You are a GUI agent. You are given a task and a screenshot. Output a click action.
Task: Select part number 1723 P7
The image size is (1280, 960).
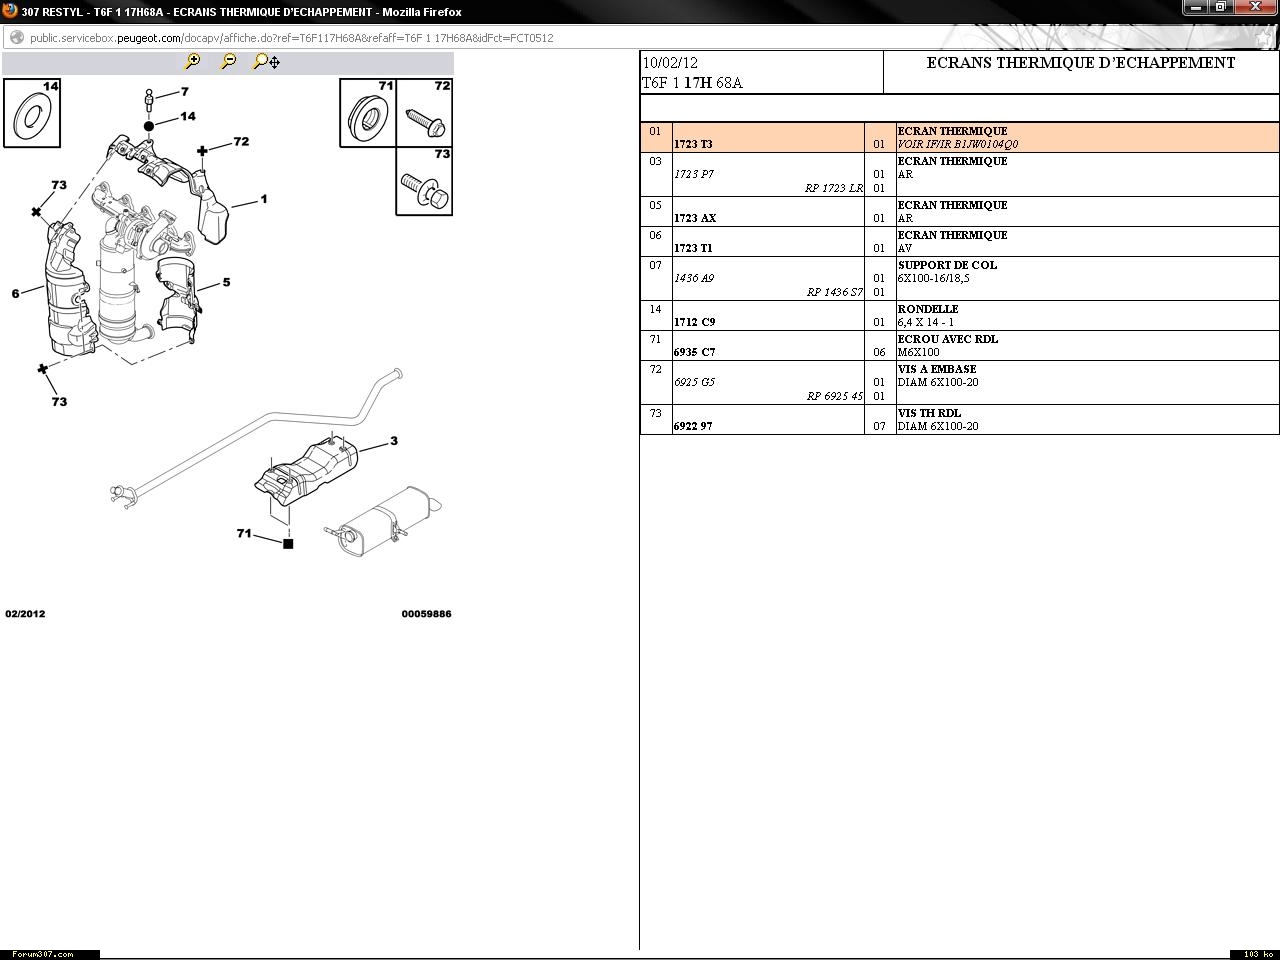pyautogui.click(x=693, y=174)
